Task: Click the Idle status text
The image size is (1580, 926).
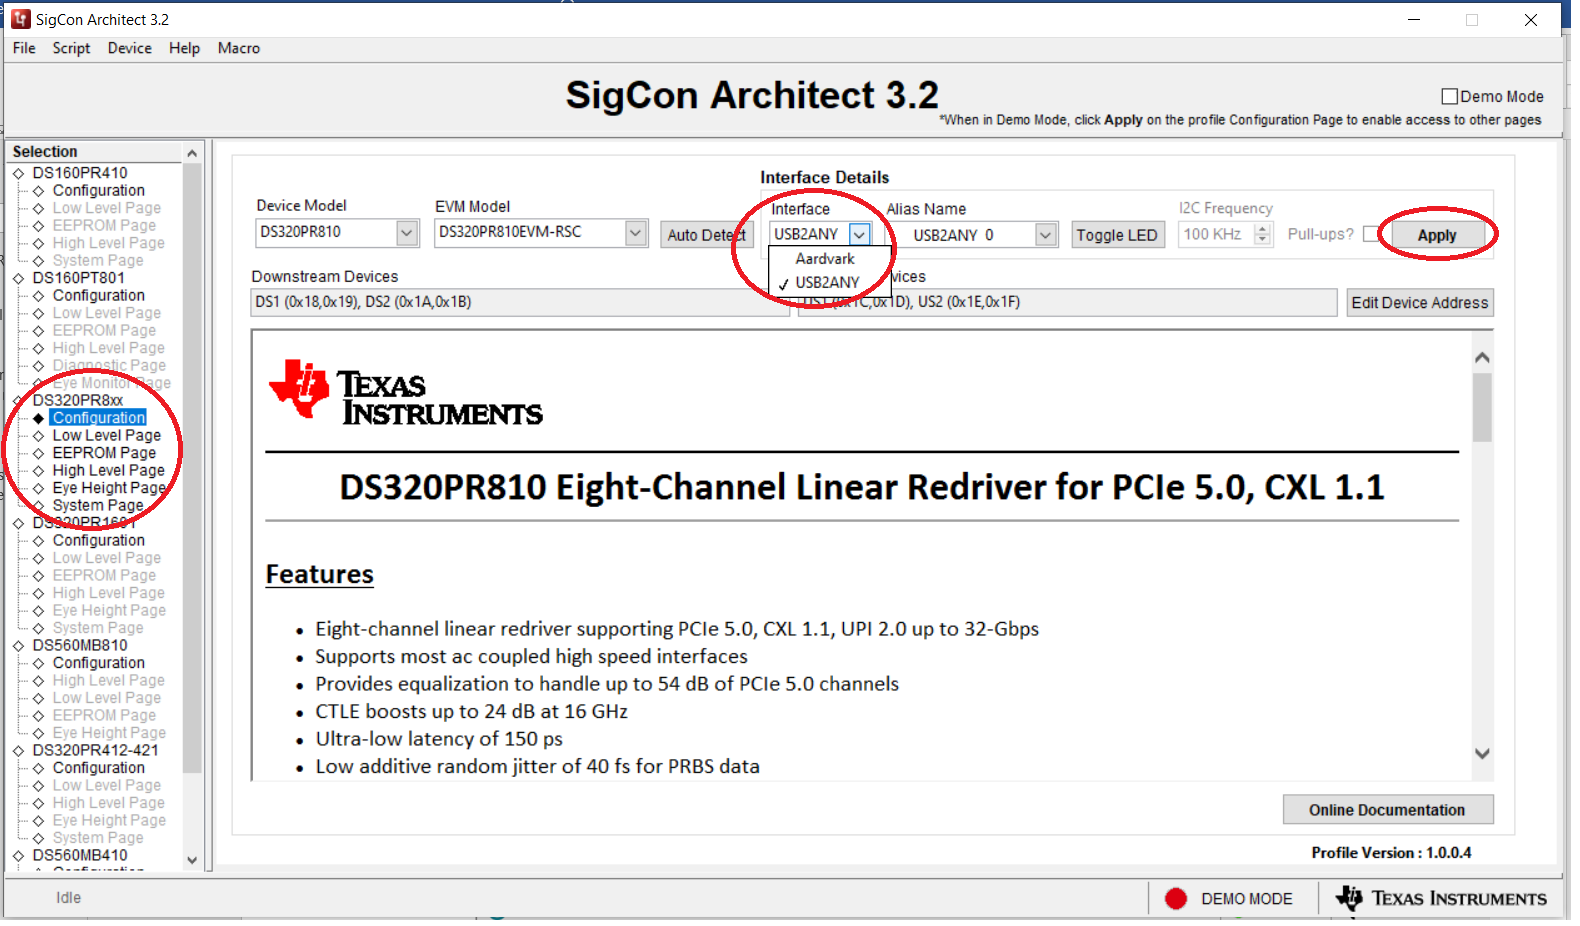Action: [x=69, y=898]
